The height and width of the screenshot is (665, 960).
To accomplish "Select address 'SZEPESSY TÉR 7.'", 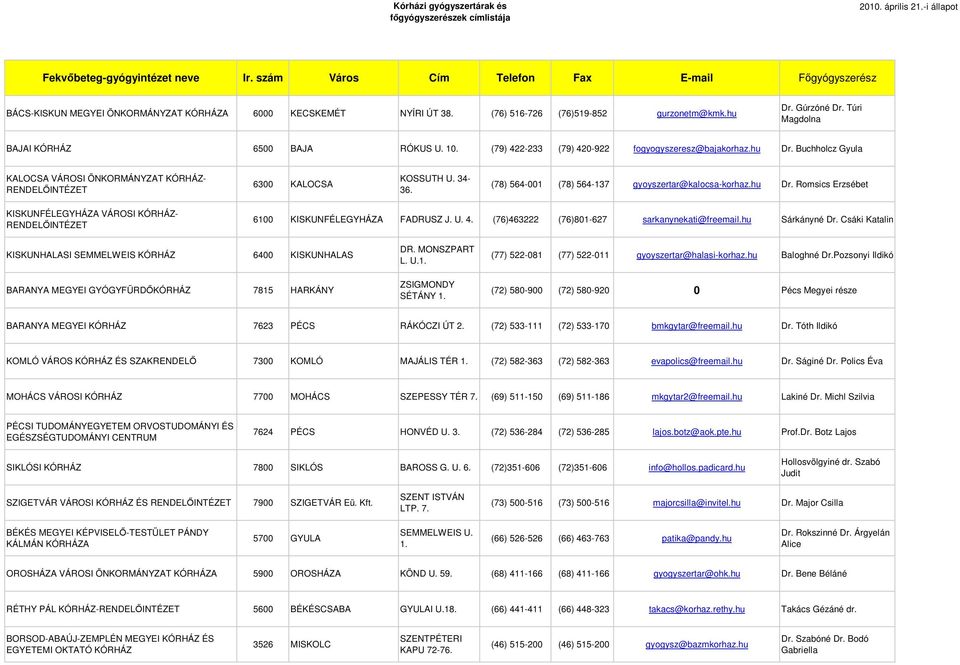I will [x=438, y=397].
